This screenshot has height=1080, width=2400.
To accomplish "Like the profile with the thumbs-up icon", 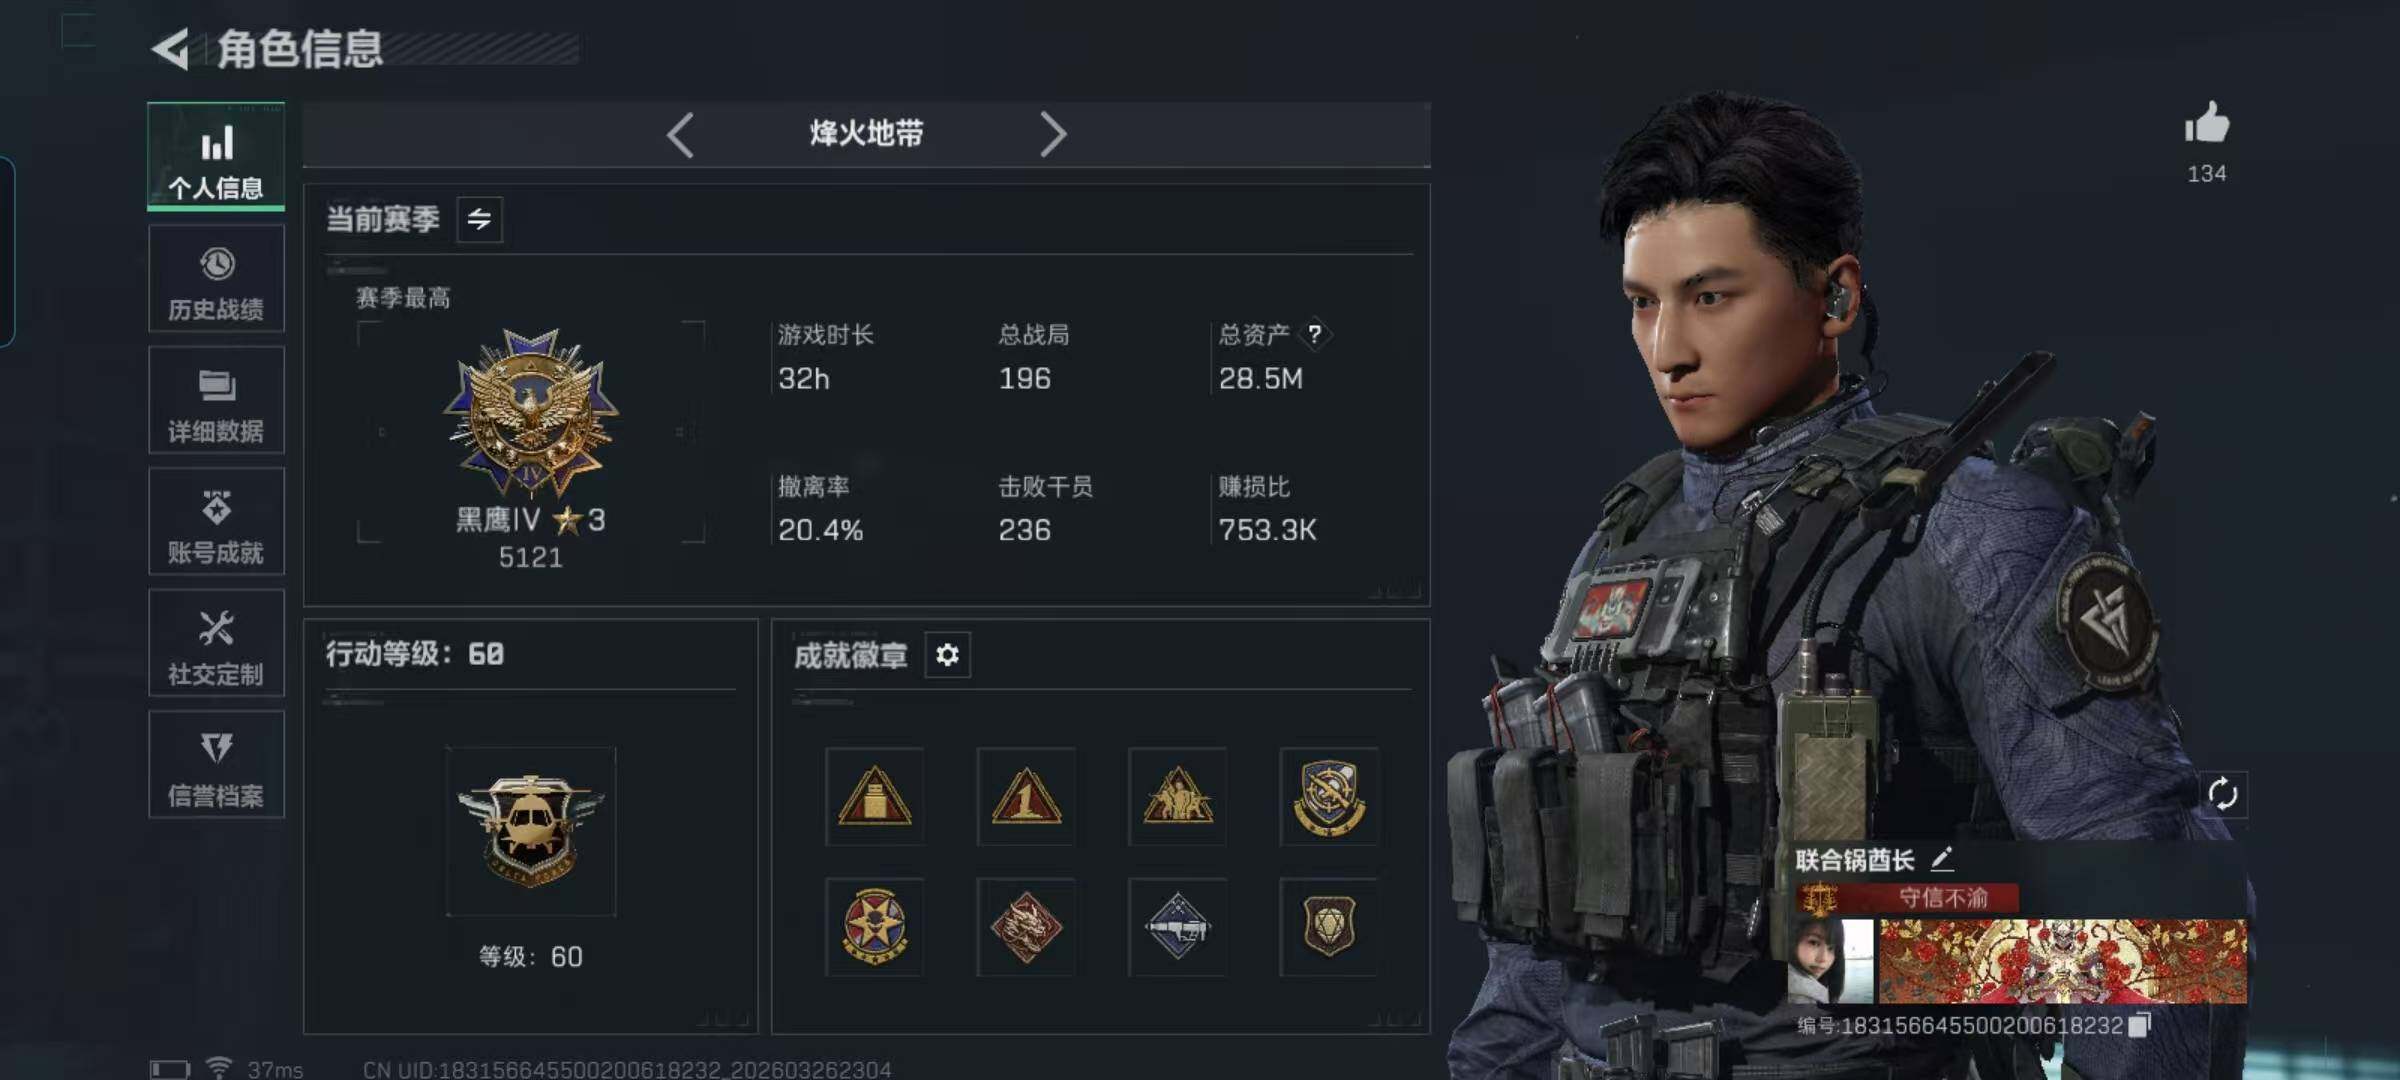I will [x=2206, y=124].
